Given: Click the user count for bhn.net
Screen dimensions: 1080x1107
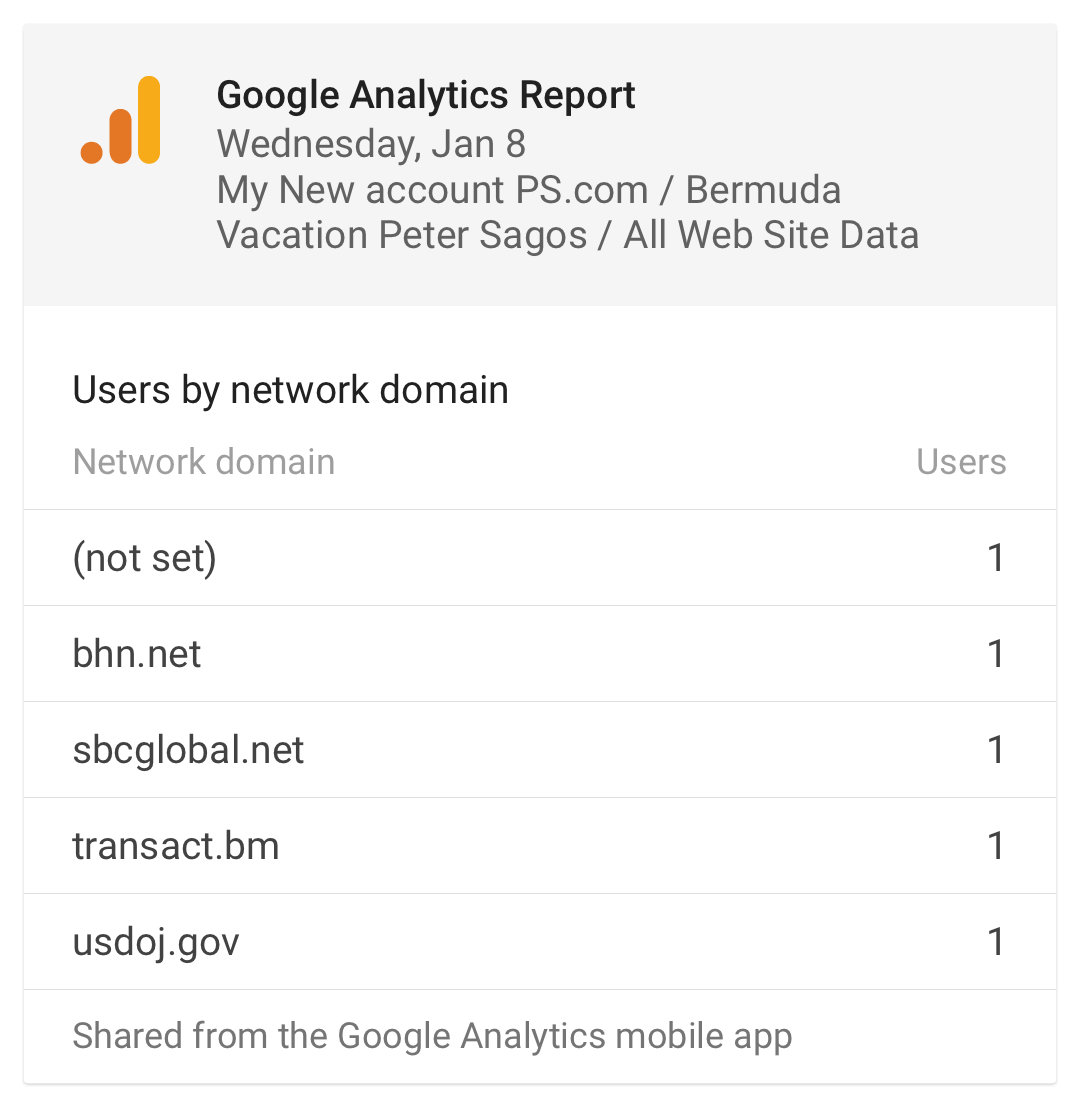Looking at the screenshot, I should click(995, 654).
